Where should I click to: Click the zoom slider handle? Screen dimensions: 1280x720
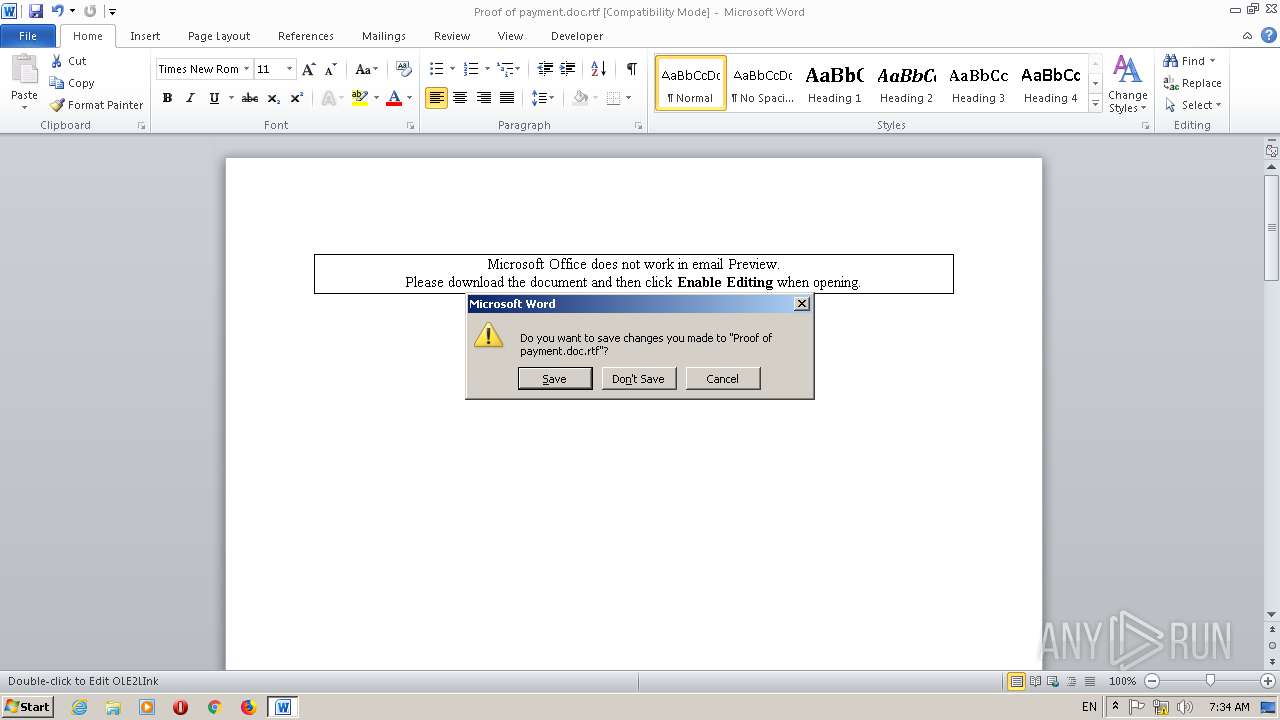(1210, 681)
